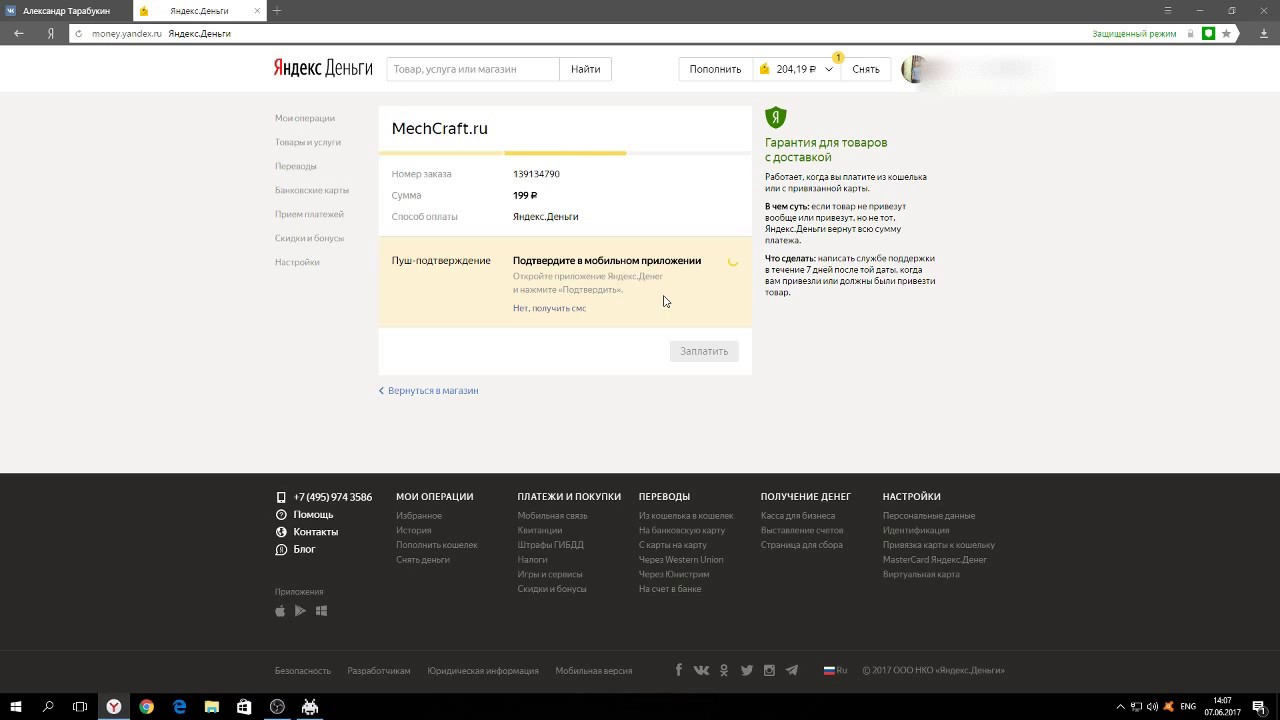Switch language via the Ru flag
Screen dimensions: 1280x720
click(835, 670)
